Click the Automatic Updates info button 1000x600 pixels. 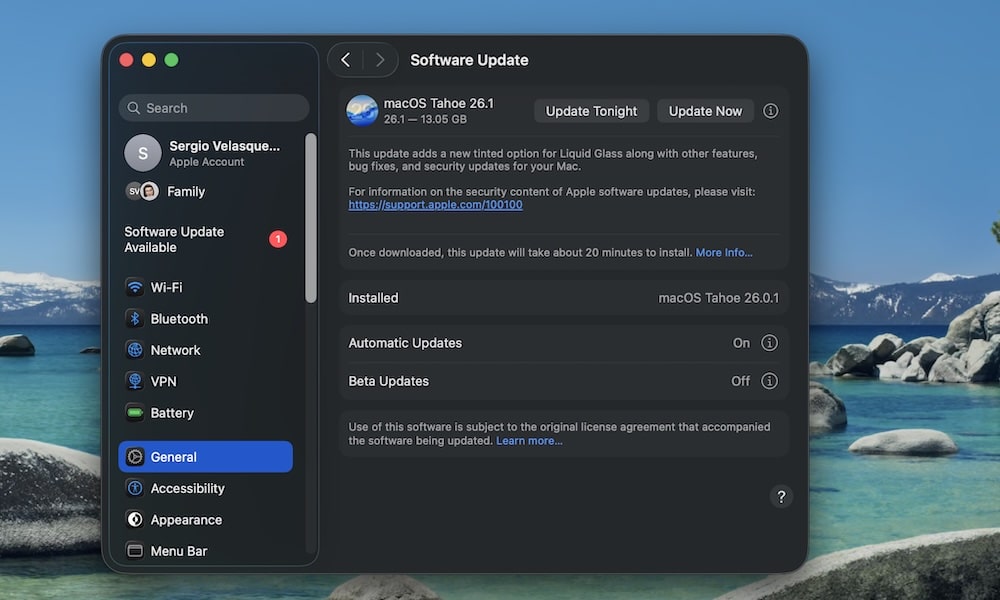tap(770, 343)
